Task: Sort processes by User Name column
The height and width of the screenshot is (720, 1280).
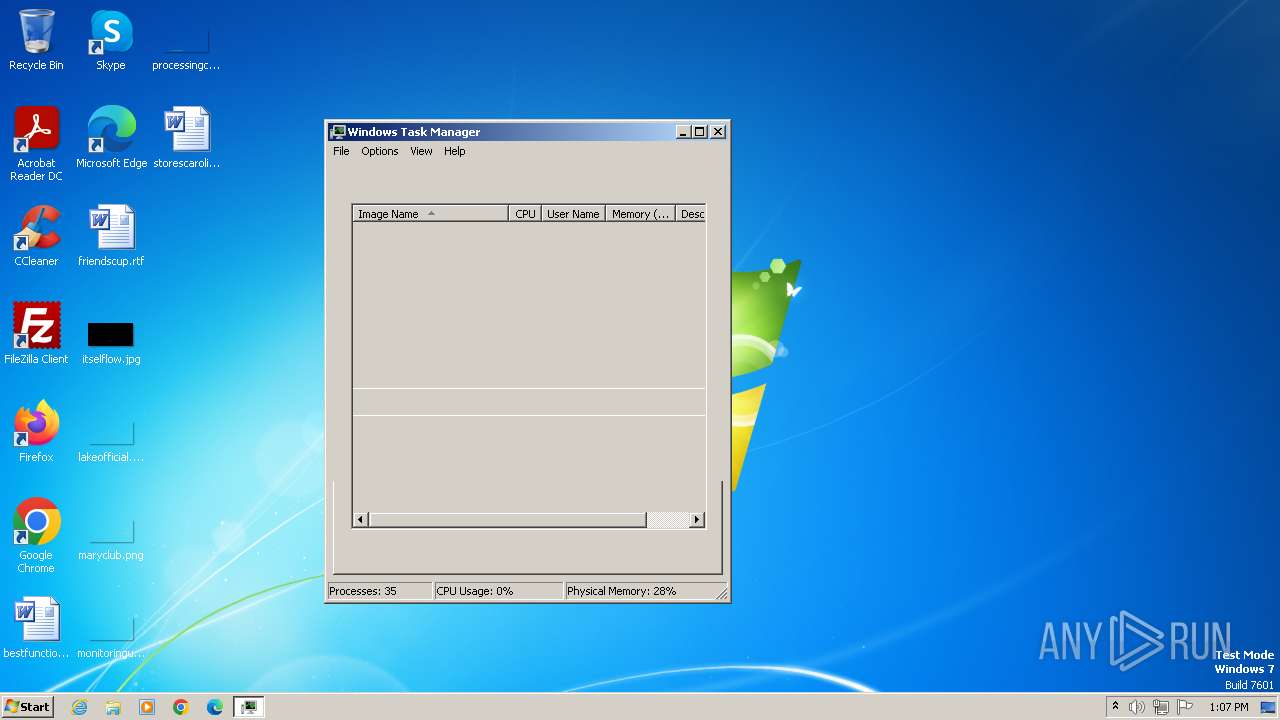Action: (x=573, y=214)
